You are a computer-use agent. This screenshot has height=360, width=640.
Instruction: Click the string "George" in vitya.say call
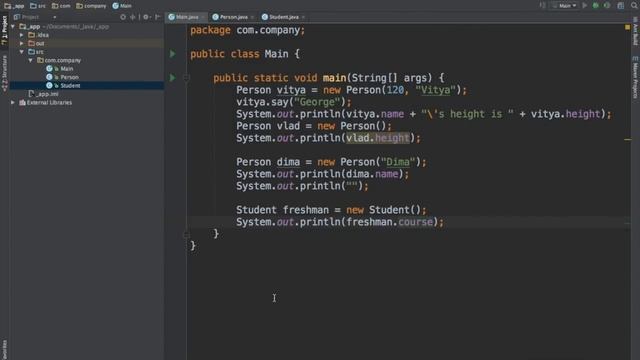pyautogui.click(x=317, y=102)
